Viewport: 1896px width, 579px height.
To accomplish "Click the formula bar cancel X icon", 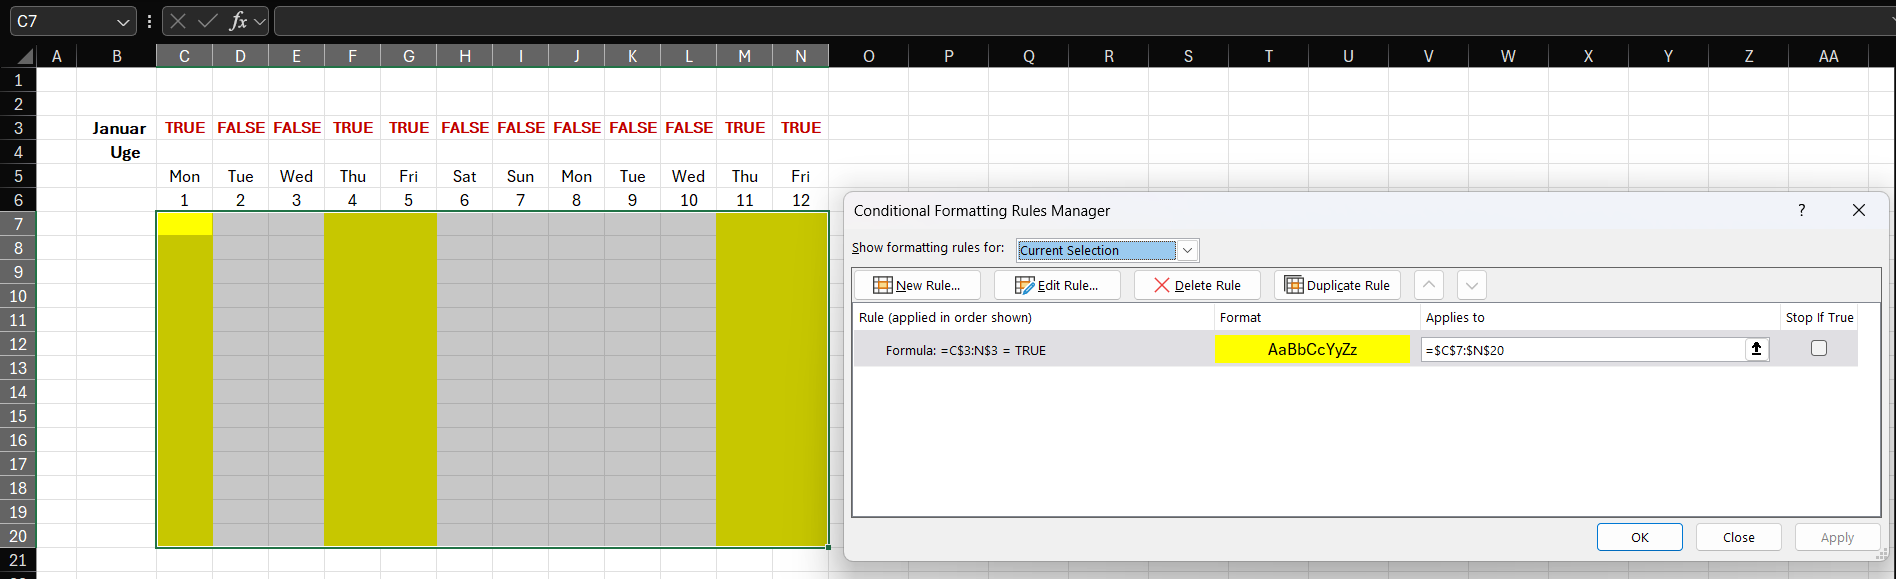I will click(178, 21).
